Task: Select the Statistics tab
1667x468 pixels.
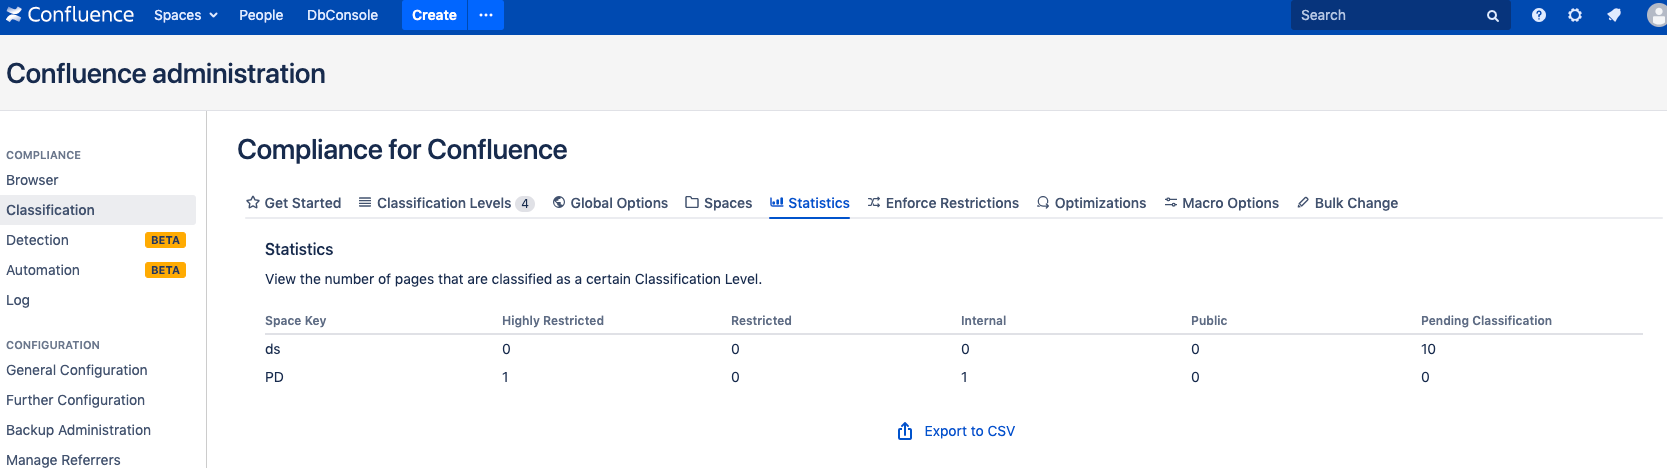Action: (x=810, y=203)
